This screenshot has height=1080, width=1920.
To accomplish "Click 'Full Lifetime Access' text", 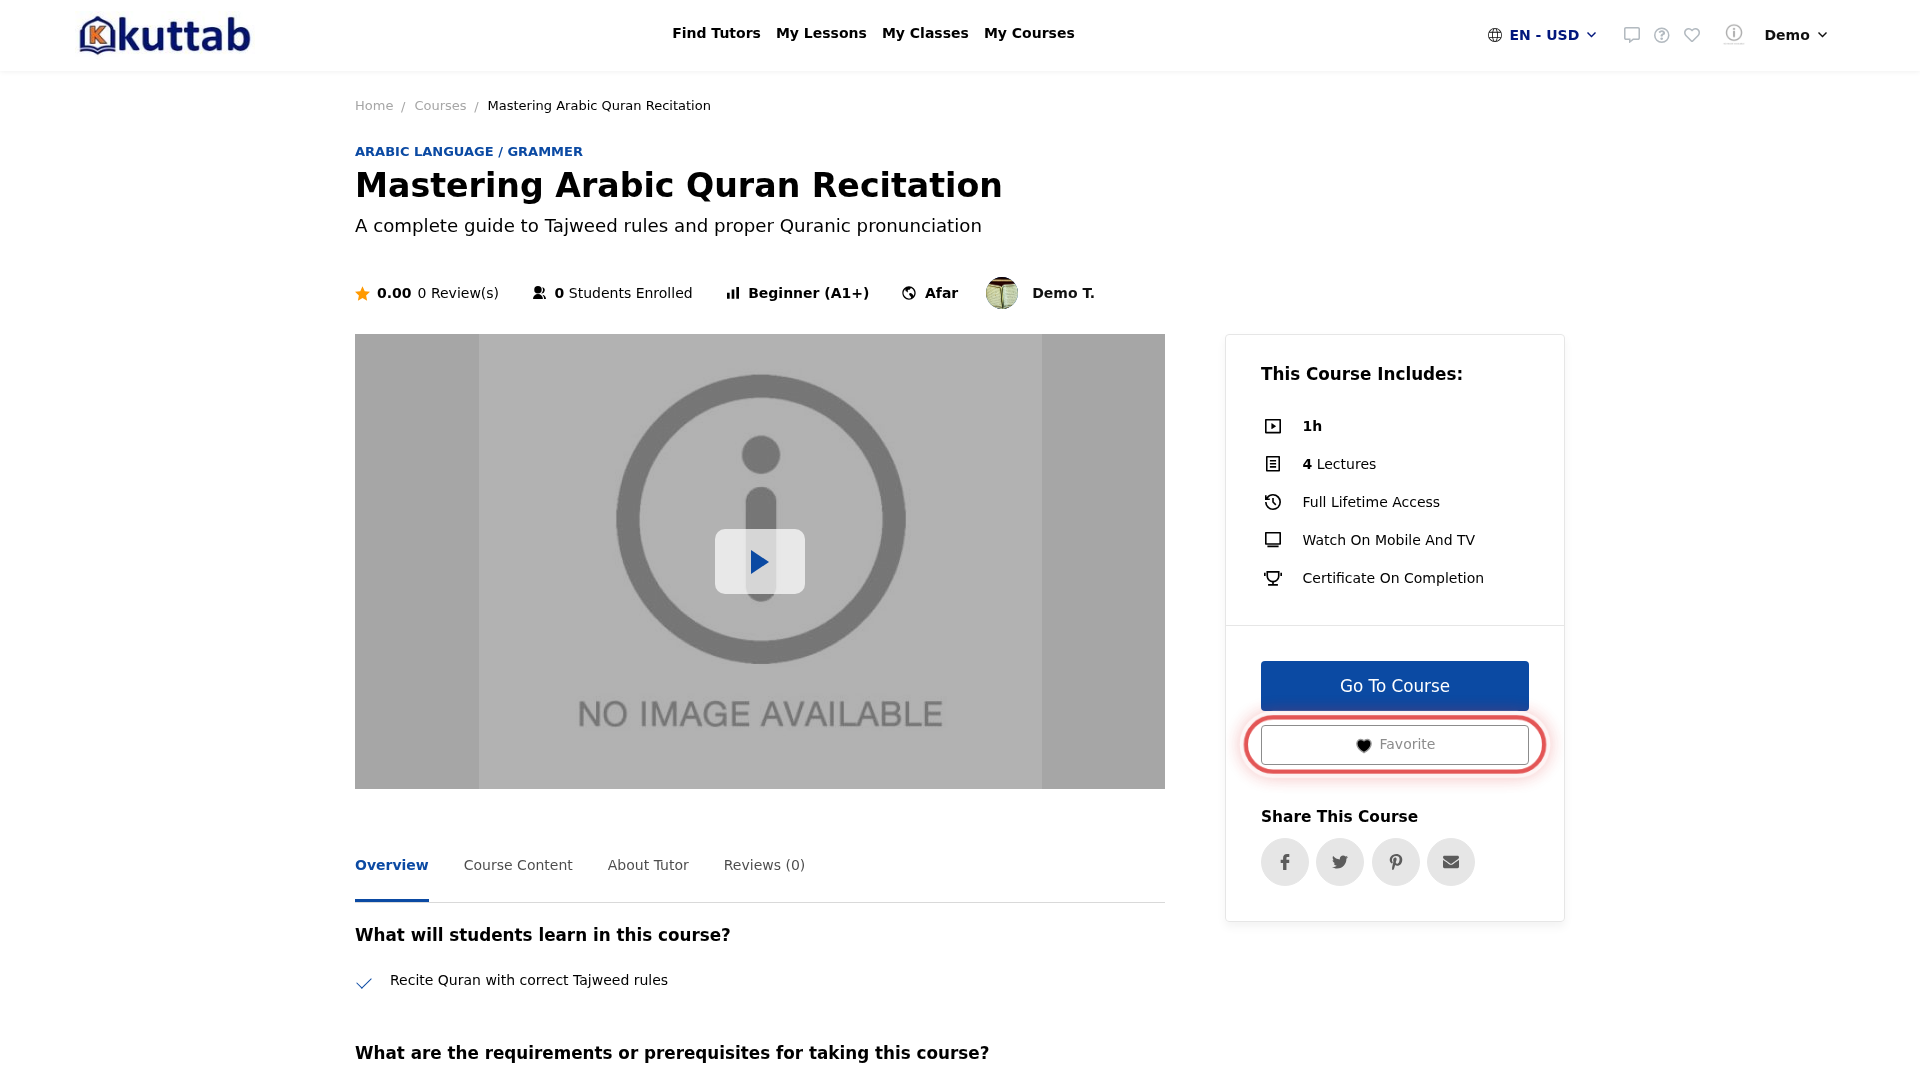I will (1371, 502).
